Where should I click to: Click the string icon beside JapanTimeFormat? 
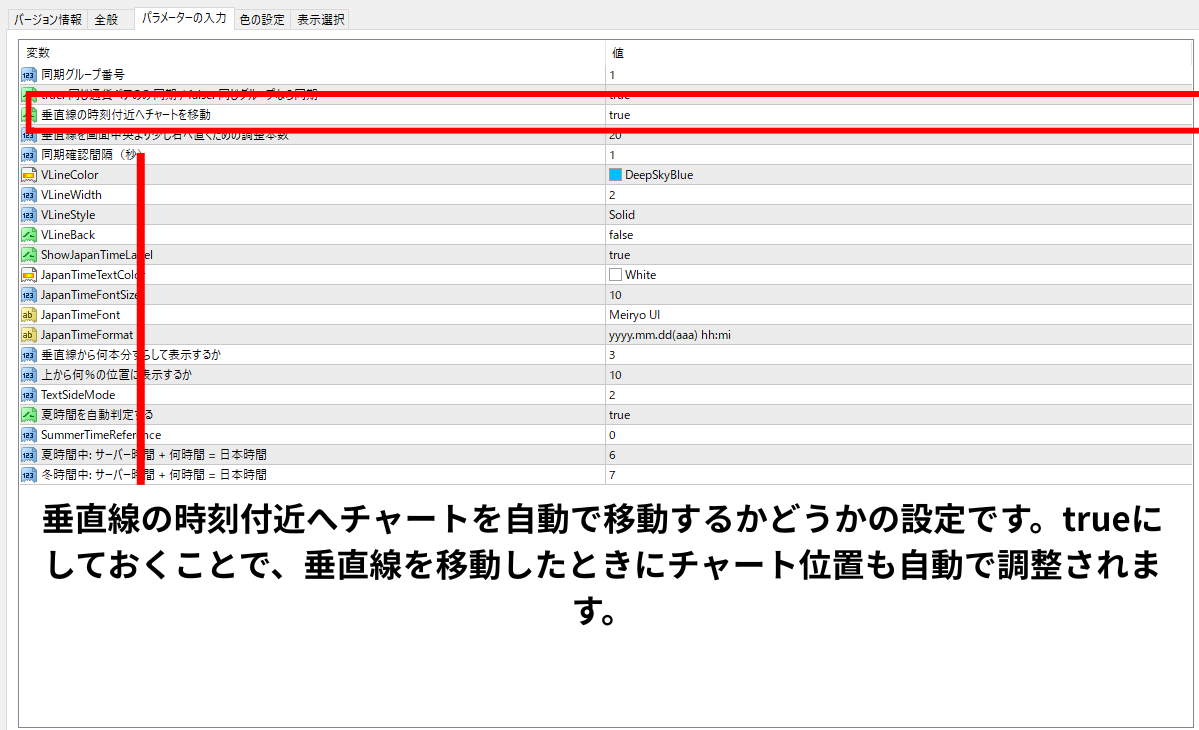click(29, 335)
